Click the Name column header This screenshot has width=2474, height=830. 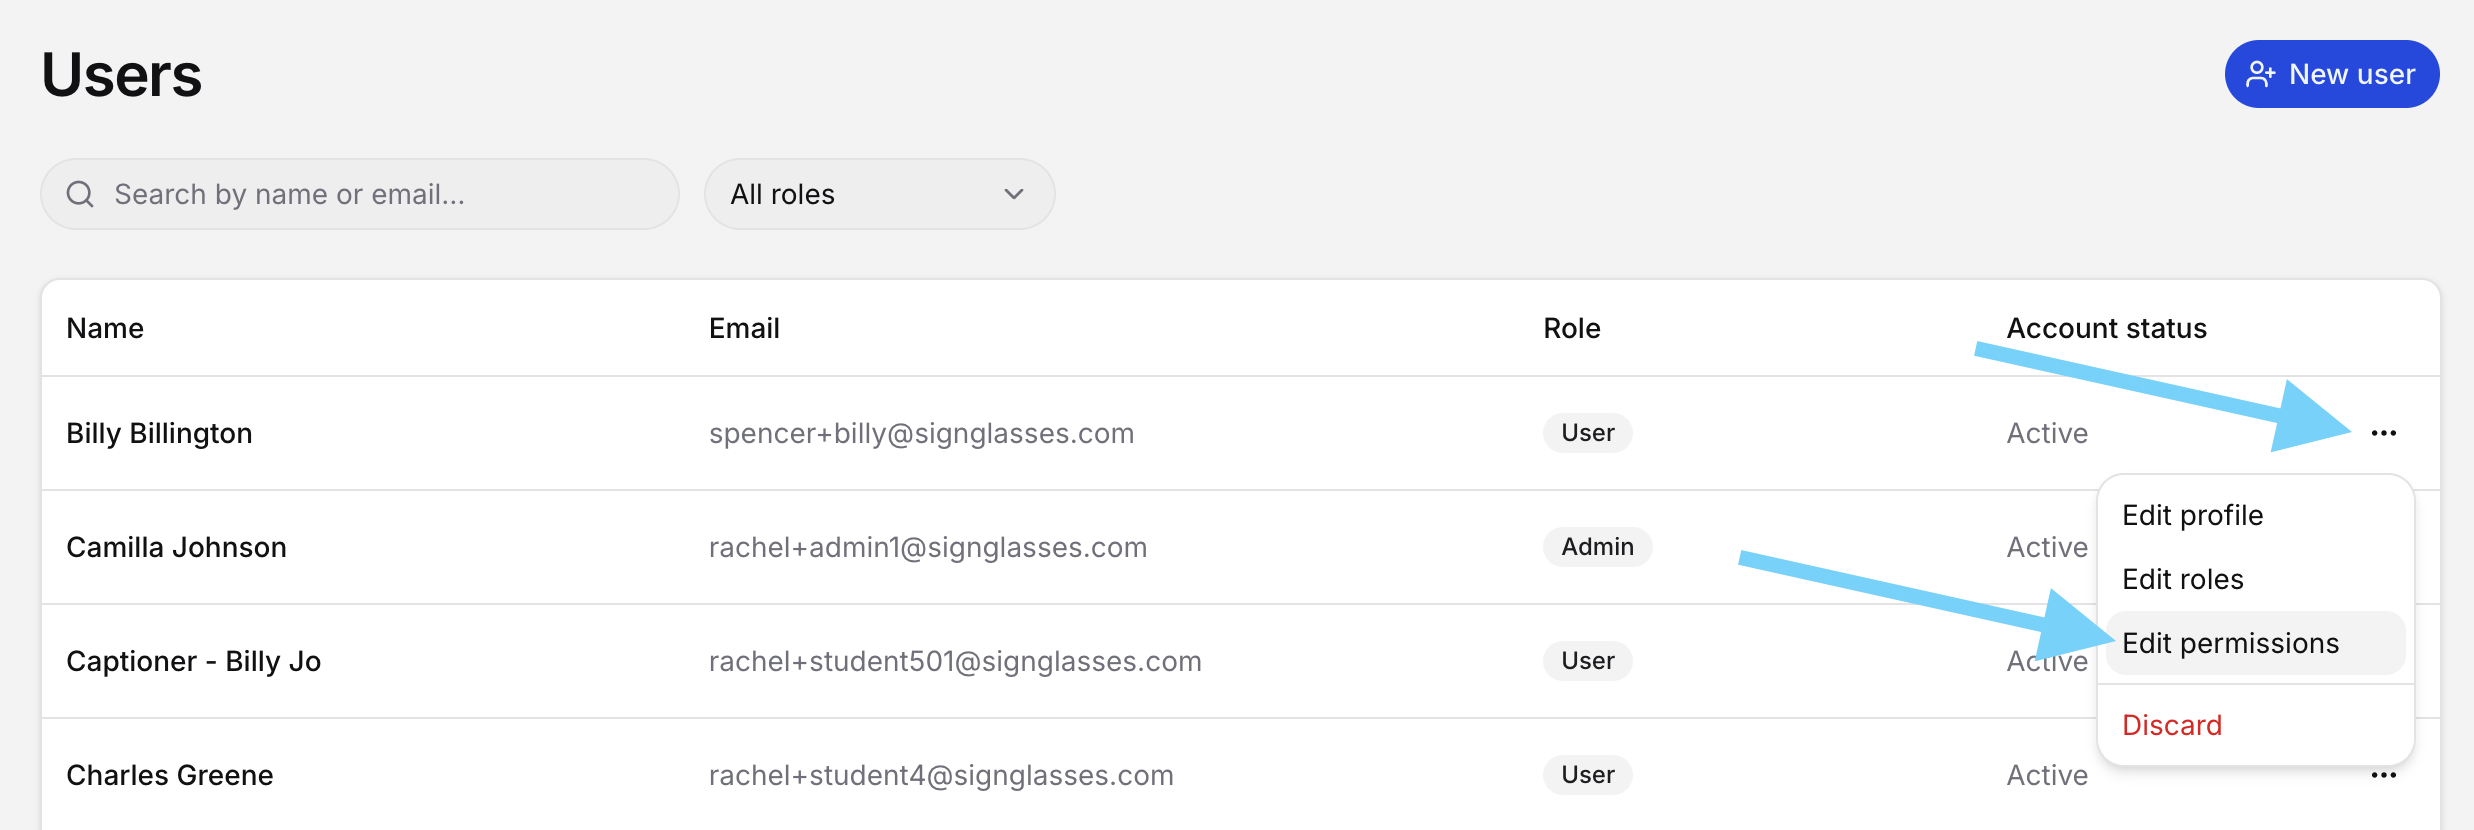[105, 328]
